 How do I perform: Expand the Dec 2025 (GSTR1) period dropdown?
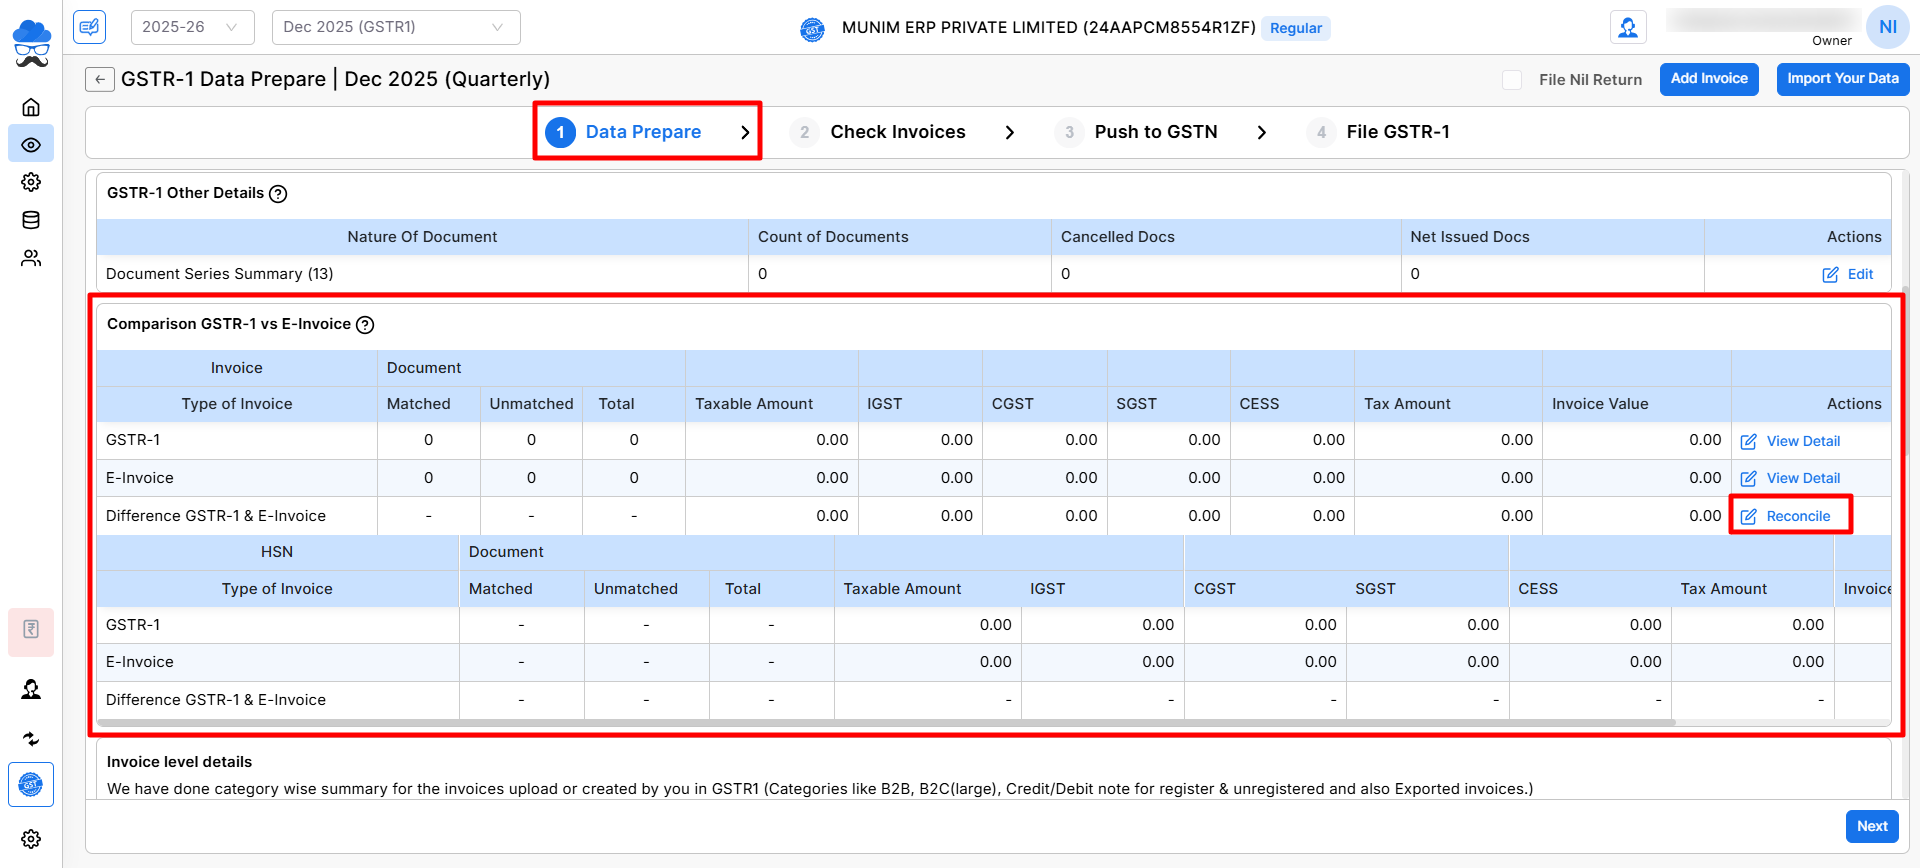(395, 27)
